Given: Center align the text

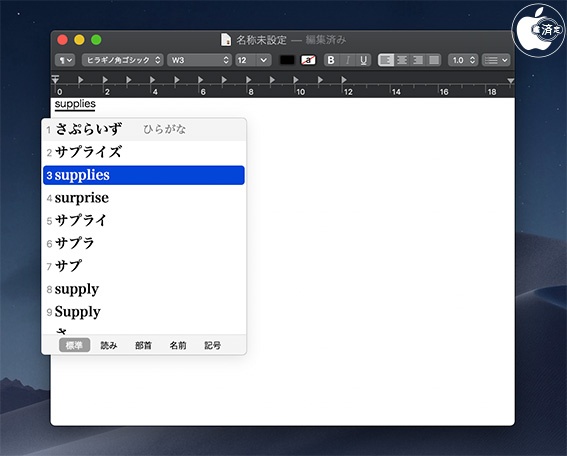Looking at the screenshot, I should point(402,60).
